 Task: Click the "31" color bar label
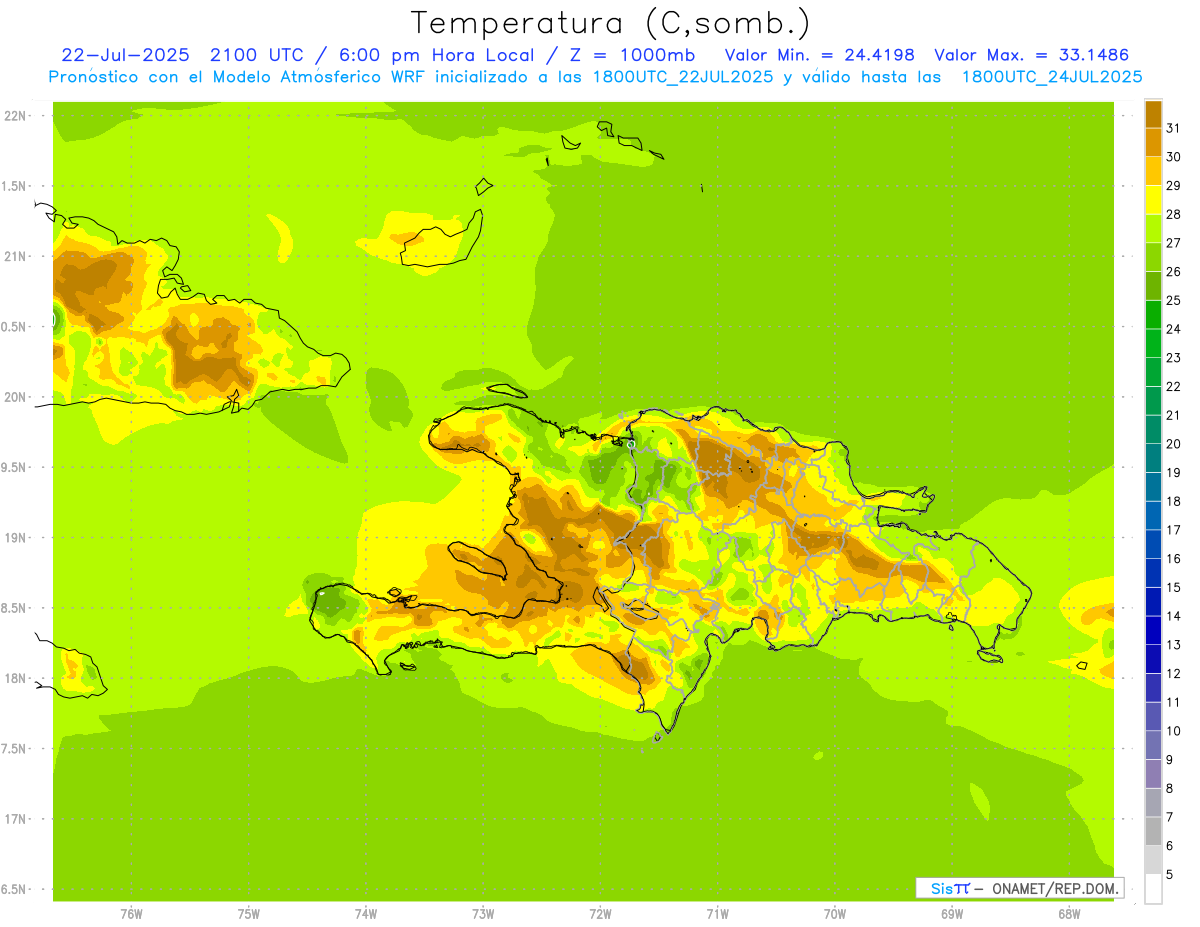pyautogui.click(x=1173, y=128)
